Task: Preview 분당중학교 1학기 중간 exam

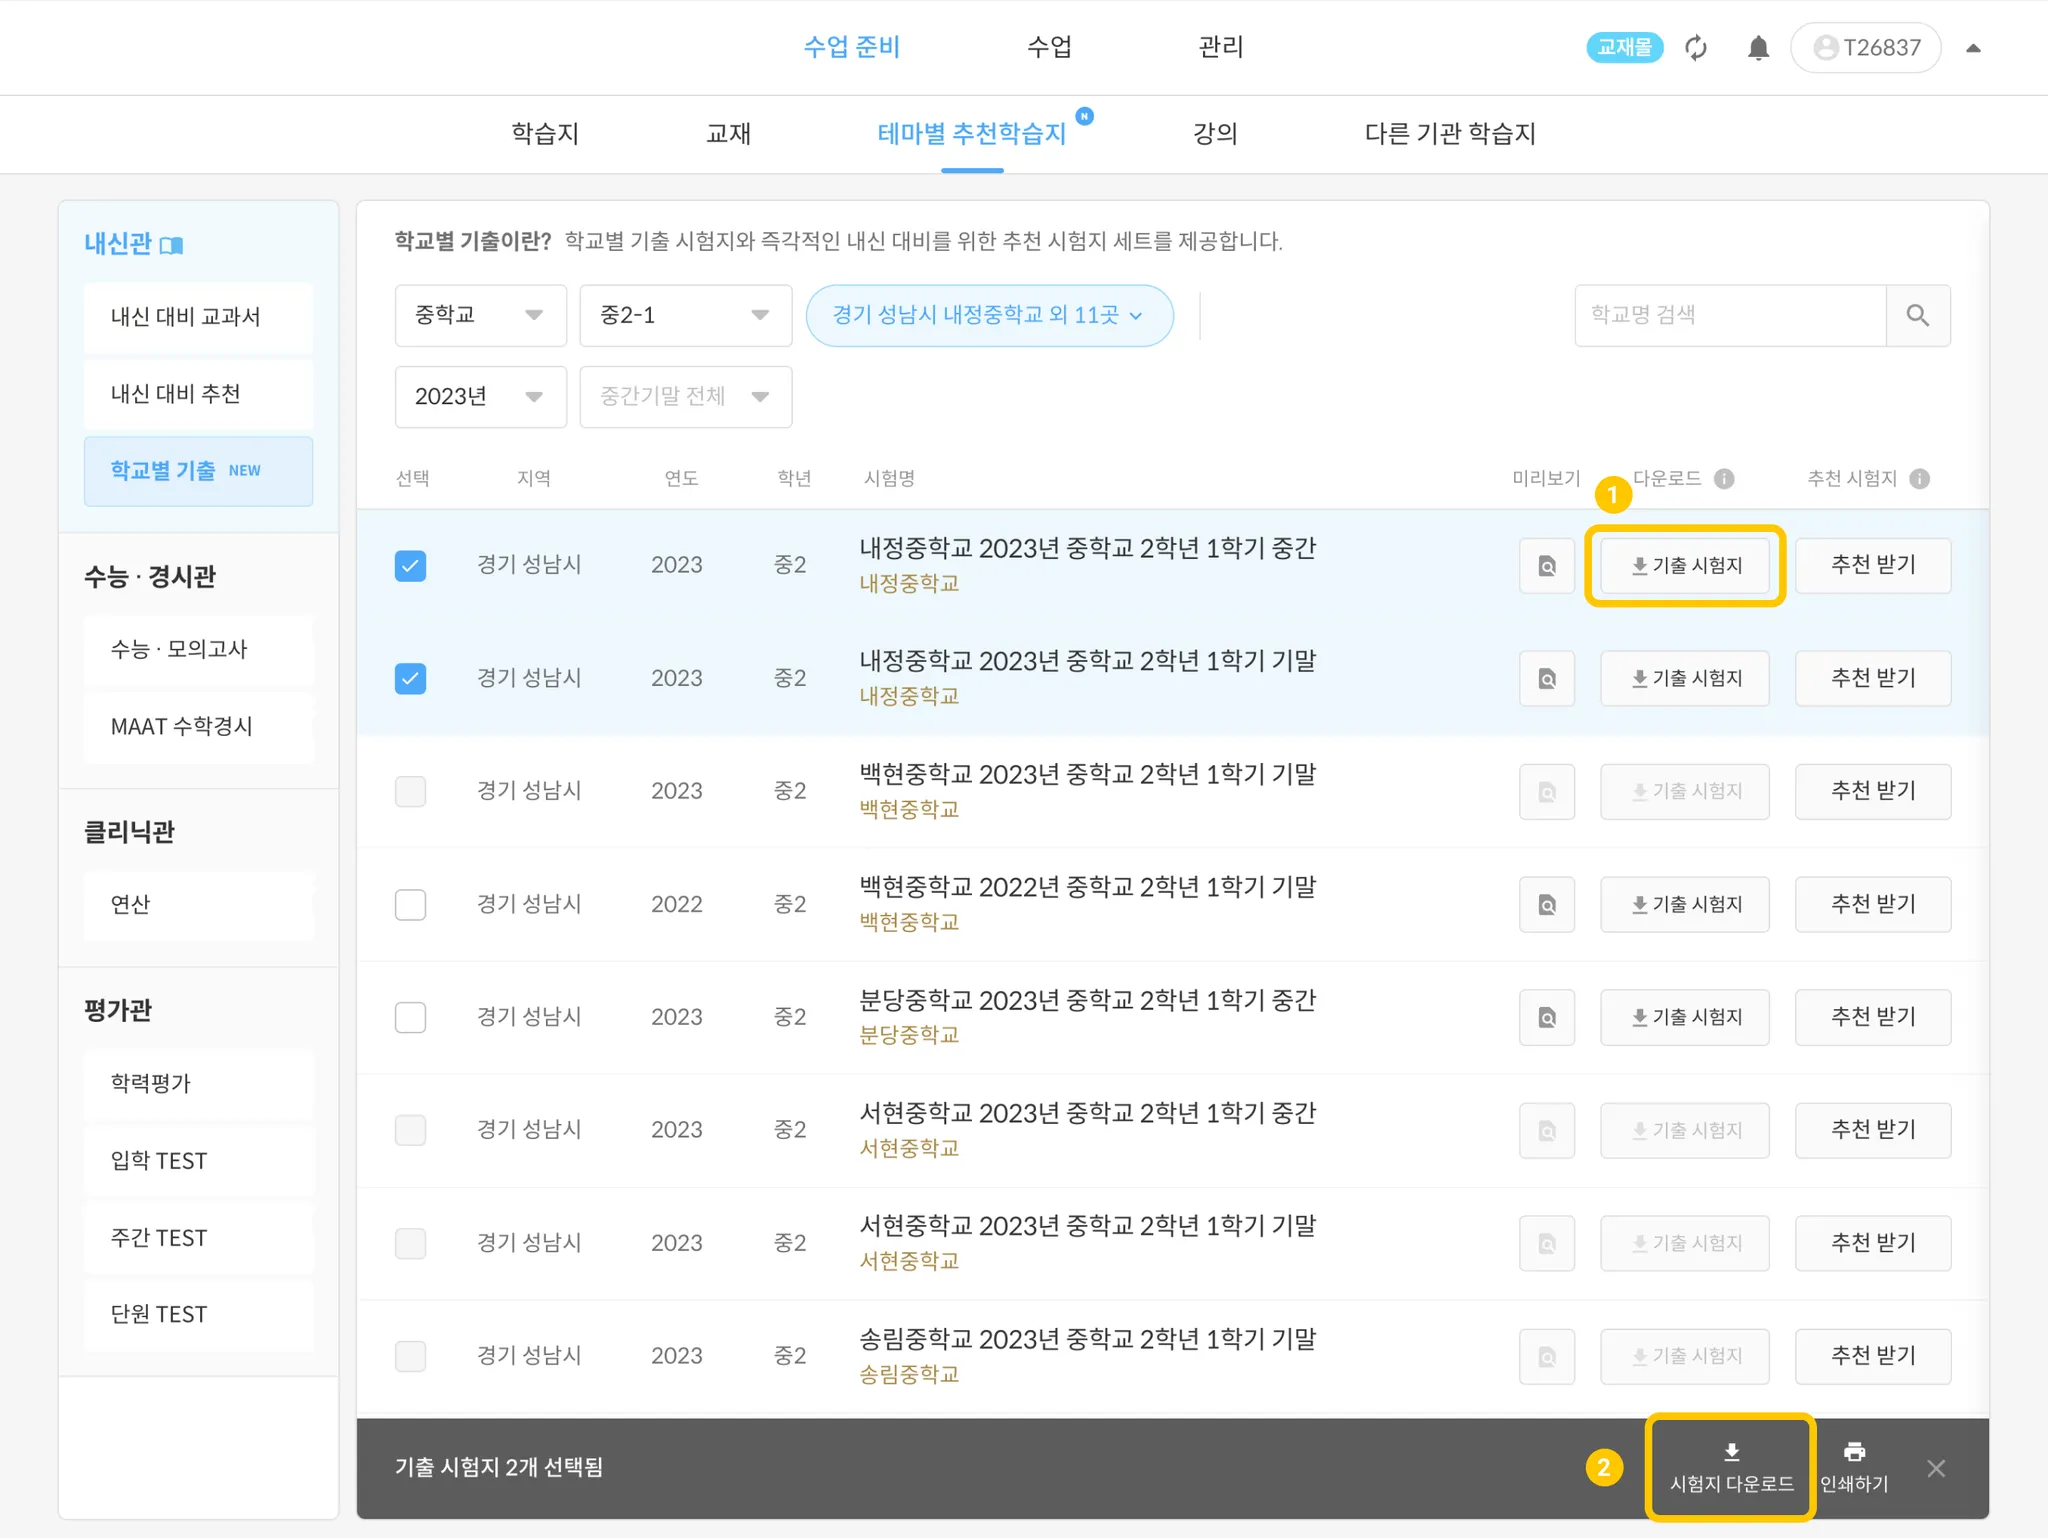Action: click(x=1546, y=1018)
